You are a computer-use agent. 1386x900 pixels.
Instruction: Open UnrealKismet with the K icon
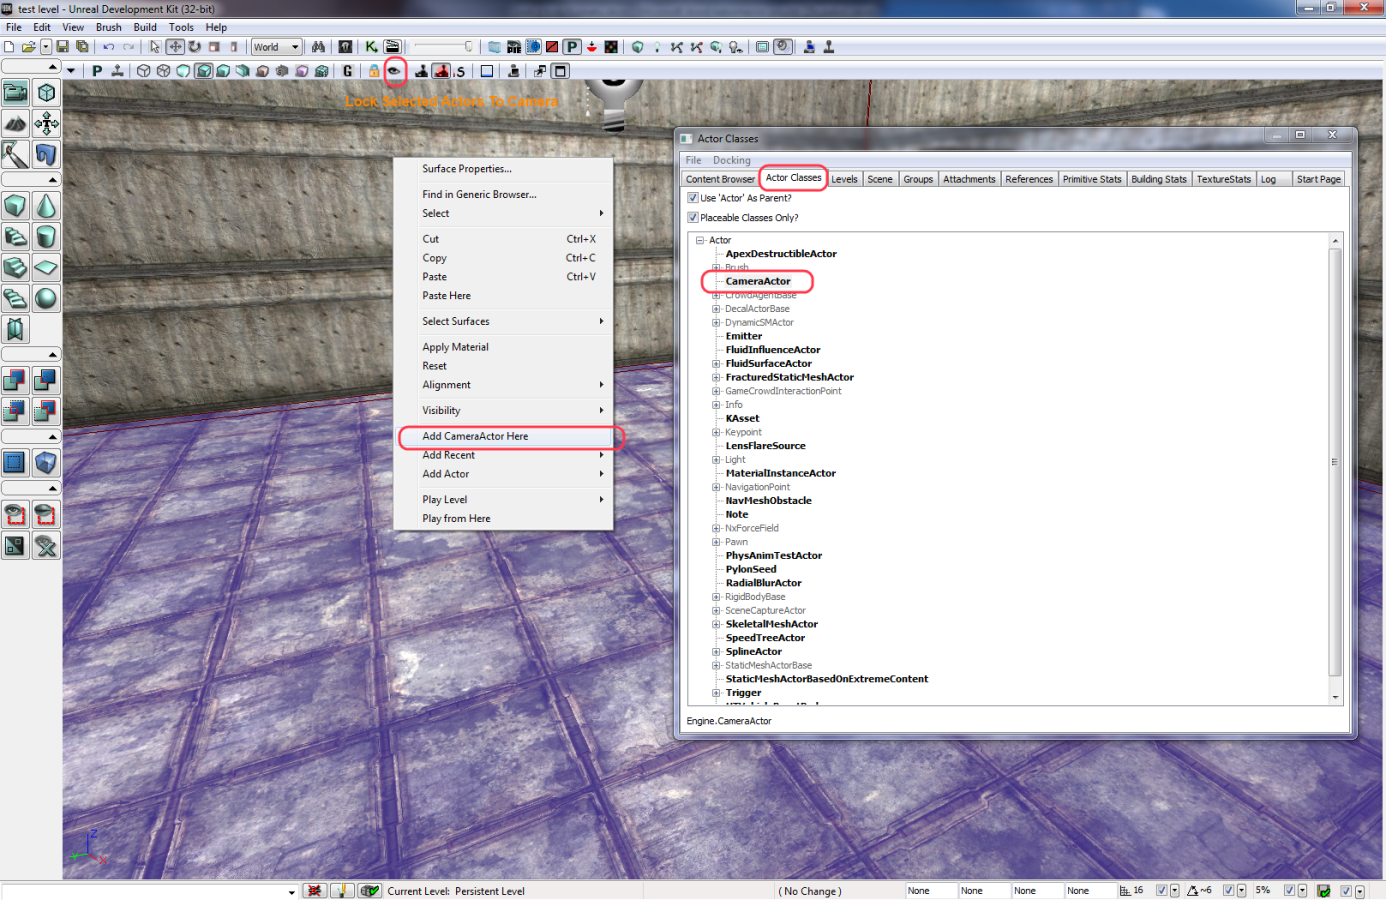click(x=371, y=47)
